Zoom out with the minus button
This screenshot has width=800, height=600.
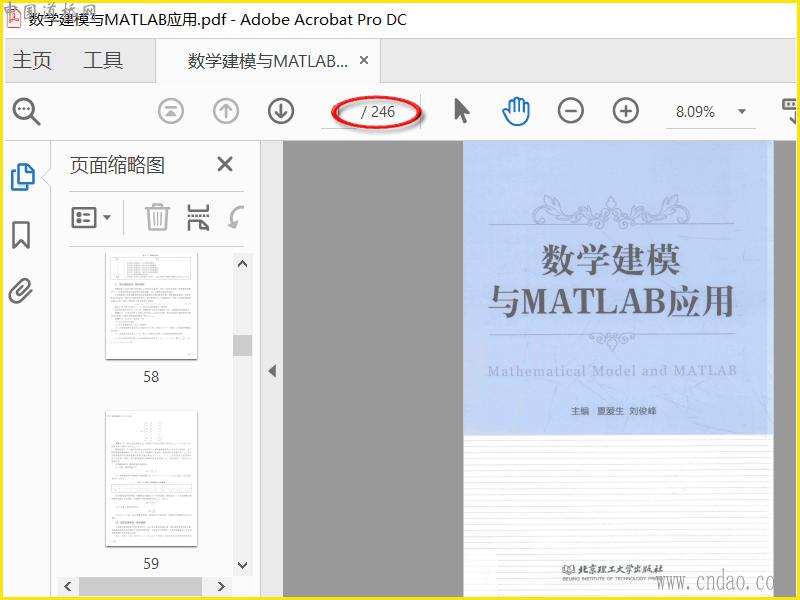pos(570,111)
